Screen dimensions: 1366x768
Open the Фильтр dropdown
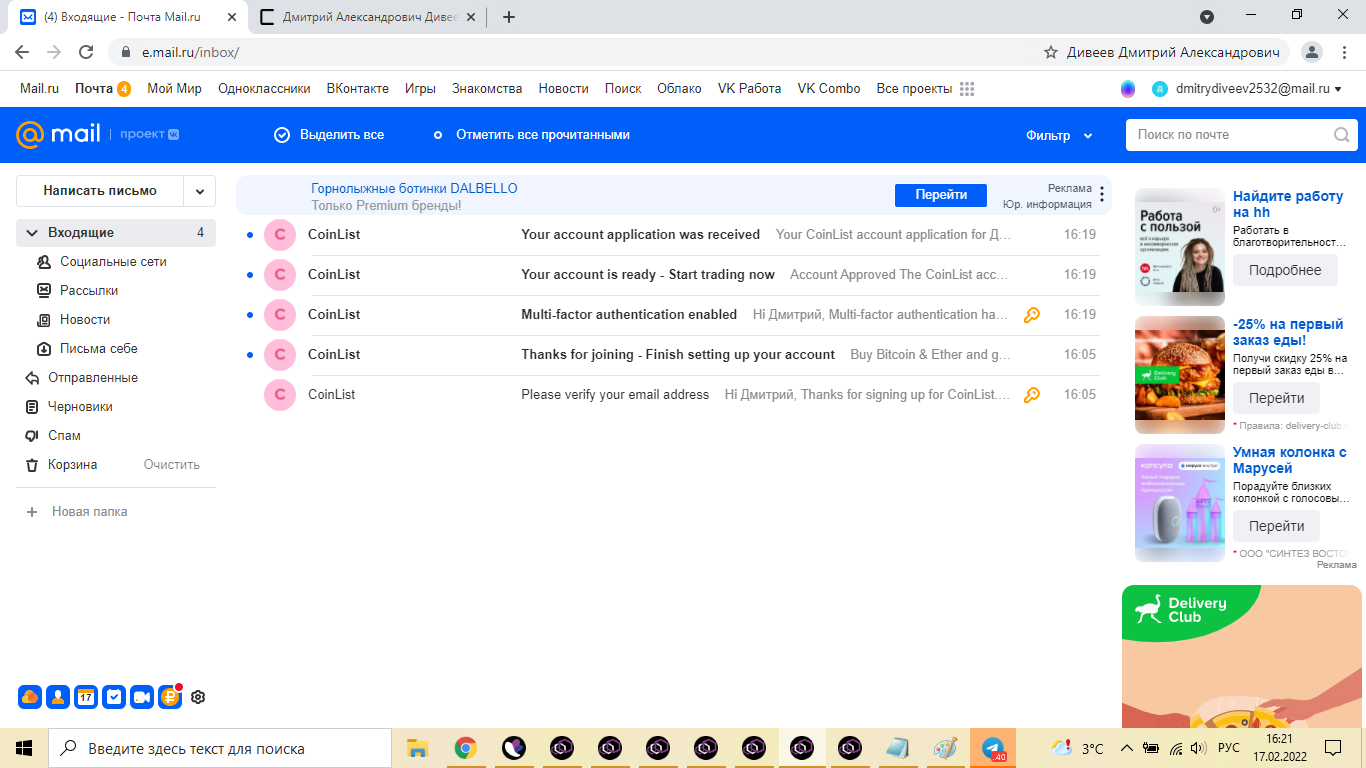pyautogui.click(x=1059, y=135)
